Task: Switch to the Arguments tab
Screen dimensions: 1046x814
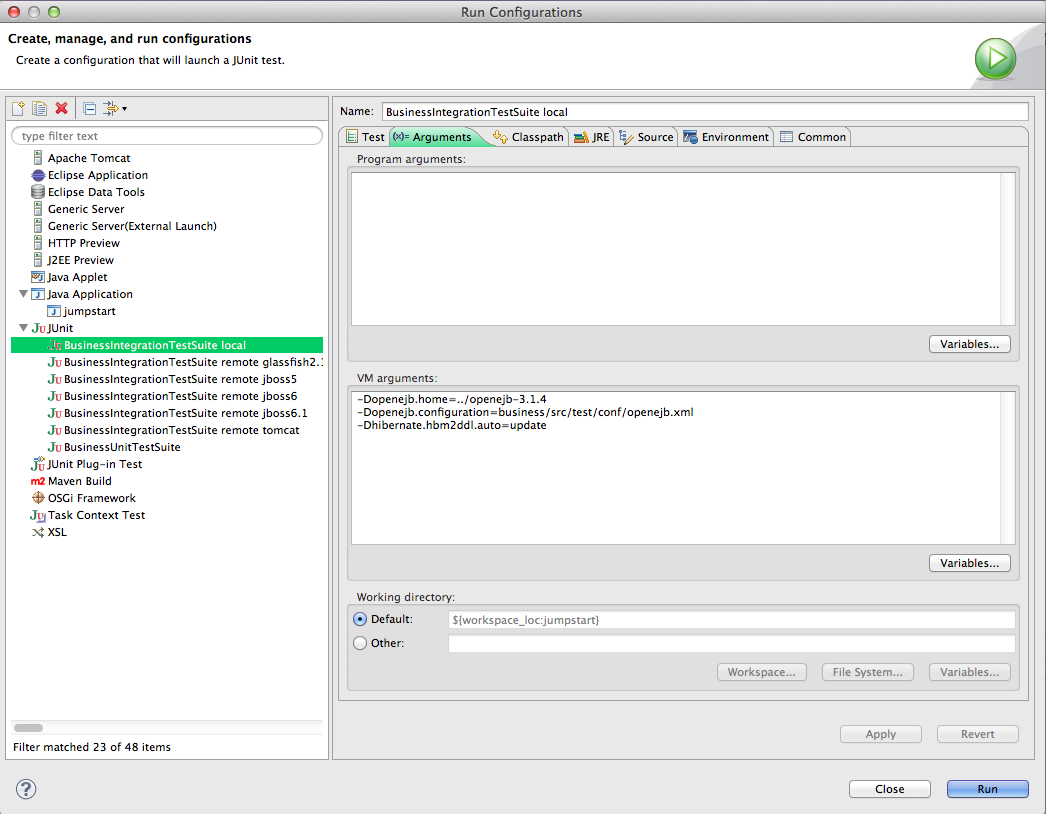Action: tap(434, 137)
